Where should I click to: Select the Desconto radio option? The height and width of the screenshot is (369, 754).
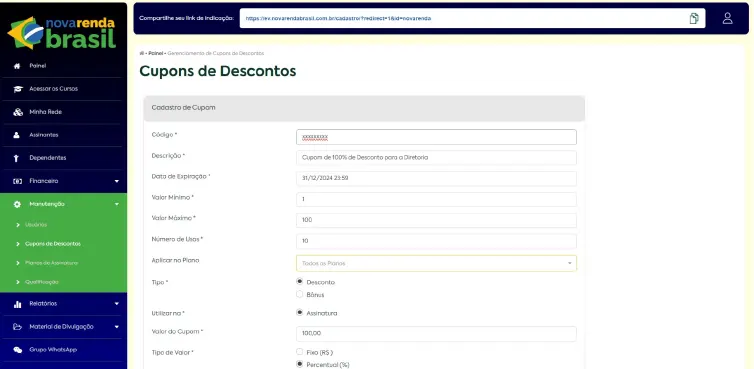click(x=300, y=281)
